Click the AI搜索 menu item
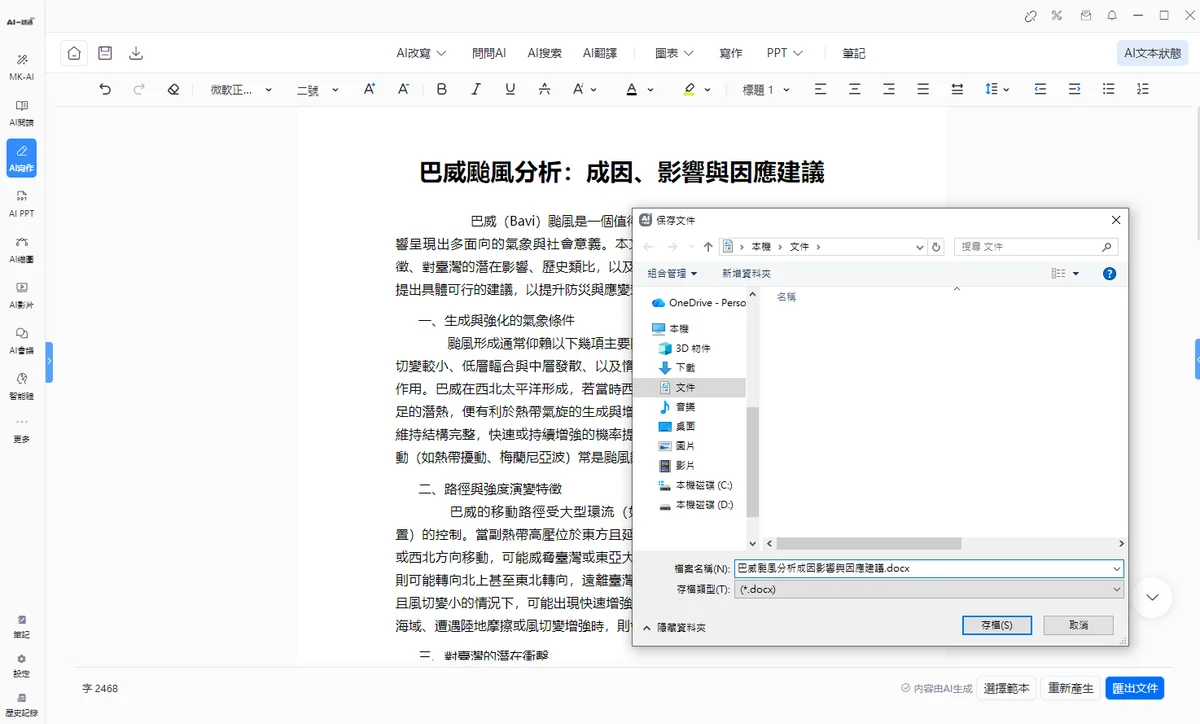The image size is (1200, 724). (x=545, y=53)
